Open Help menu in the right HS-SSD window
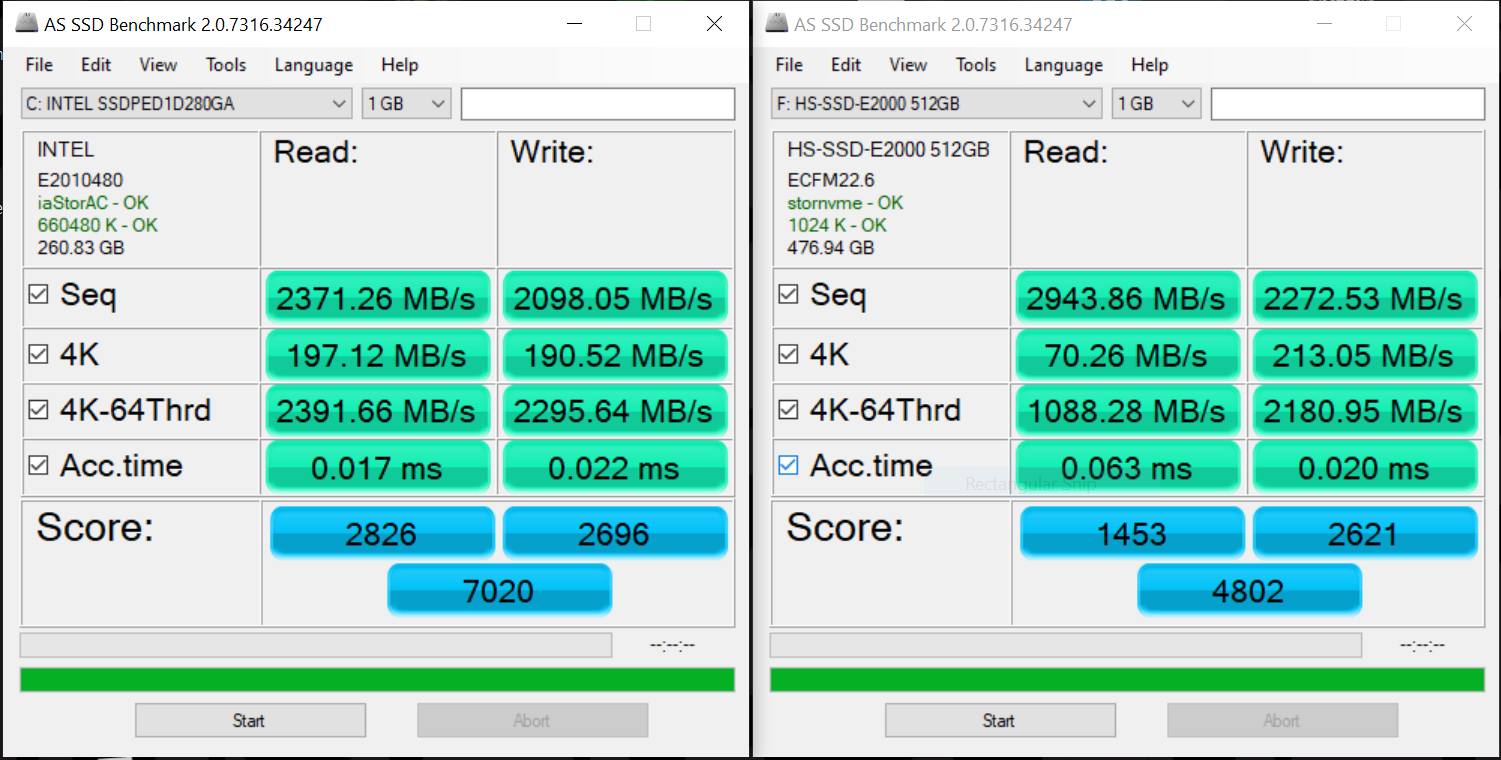The height and width of the screenshot is (760, 1501). coord(1150,65)
